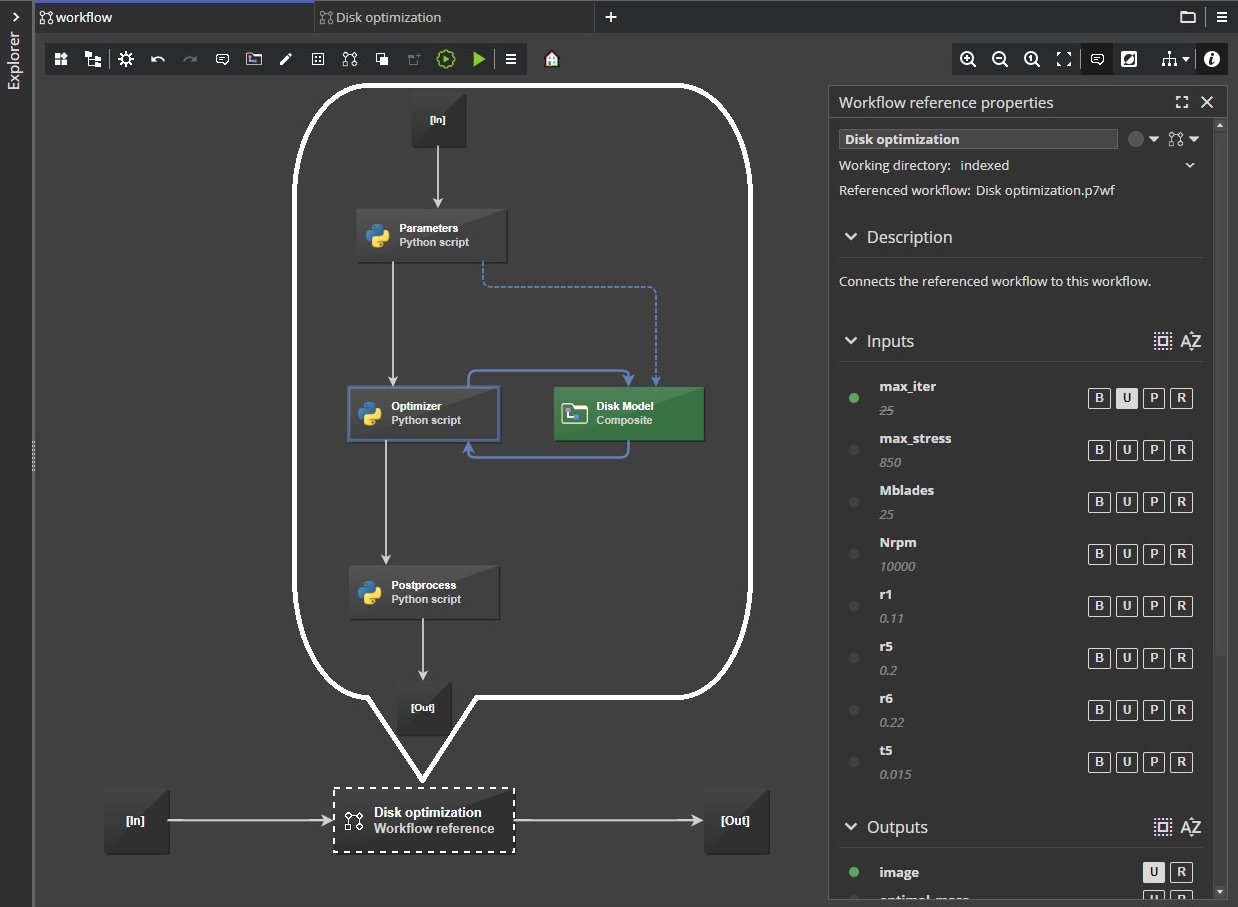Click the green Run workflow play button
1238x907 pixels.
pyautogui.click(x=479, y=59)
